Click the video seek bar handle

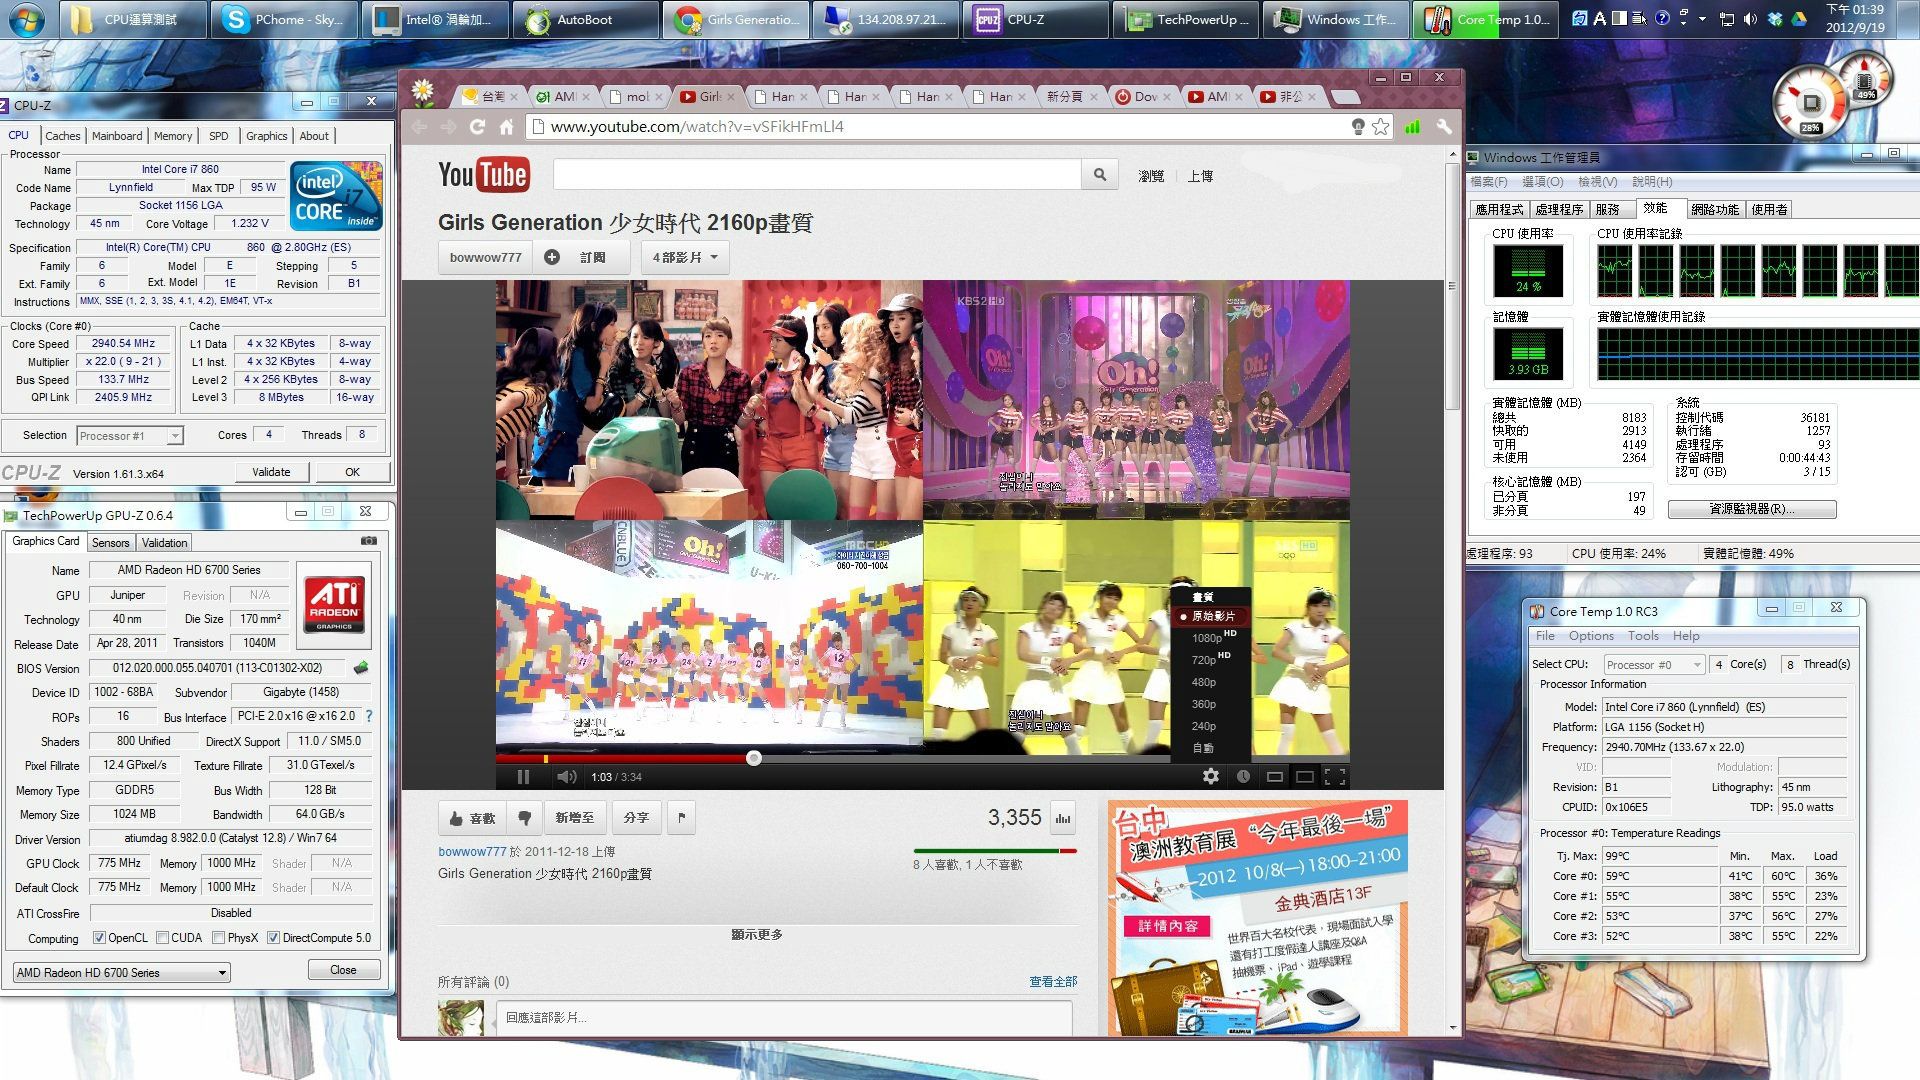(754, 758)
